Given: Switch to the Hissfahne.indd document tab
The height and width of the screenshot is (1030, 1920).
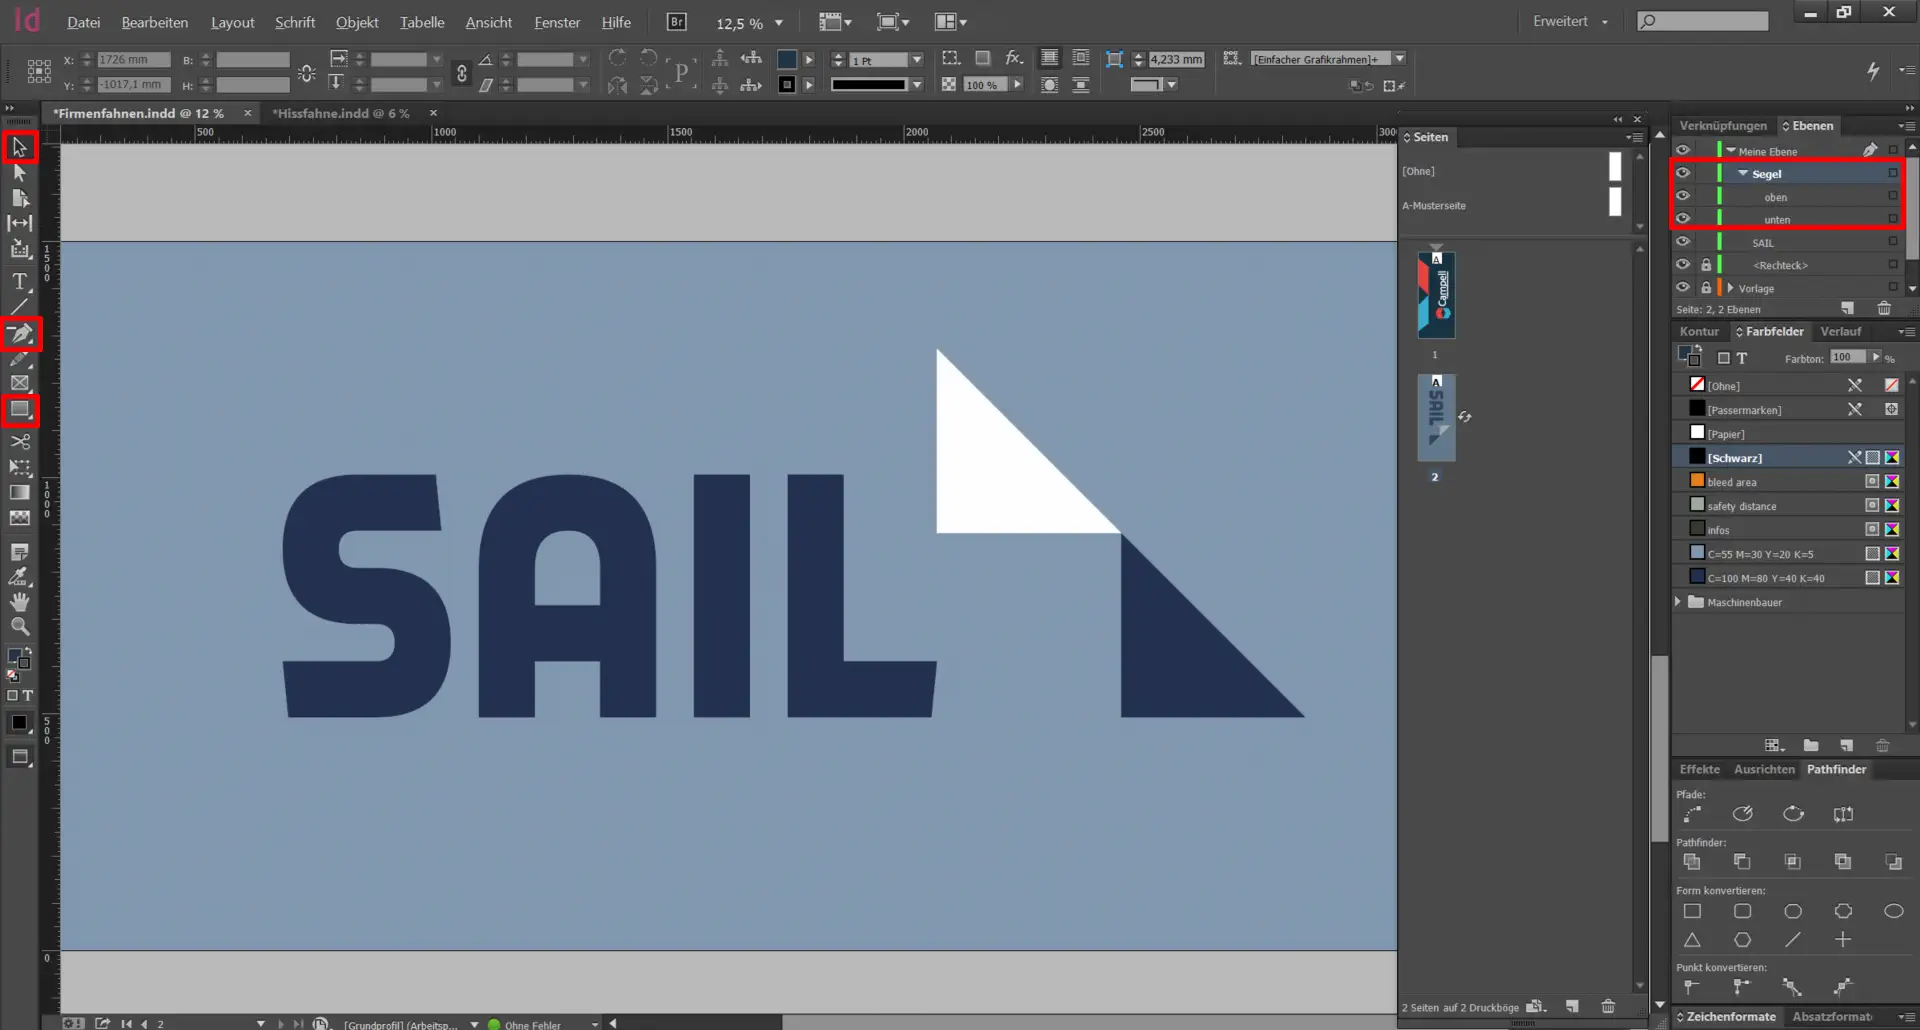Looking at the screenshot, I should point(342,113).
